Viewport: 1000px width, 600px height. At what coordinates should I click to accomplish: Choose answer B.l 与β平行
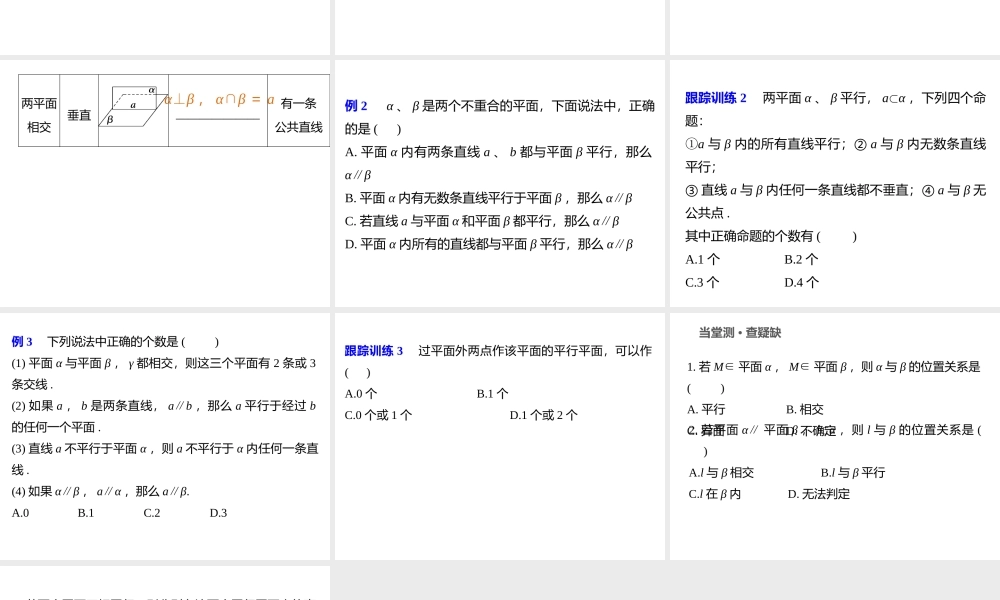853,472
